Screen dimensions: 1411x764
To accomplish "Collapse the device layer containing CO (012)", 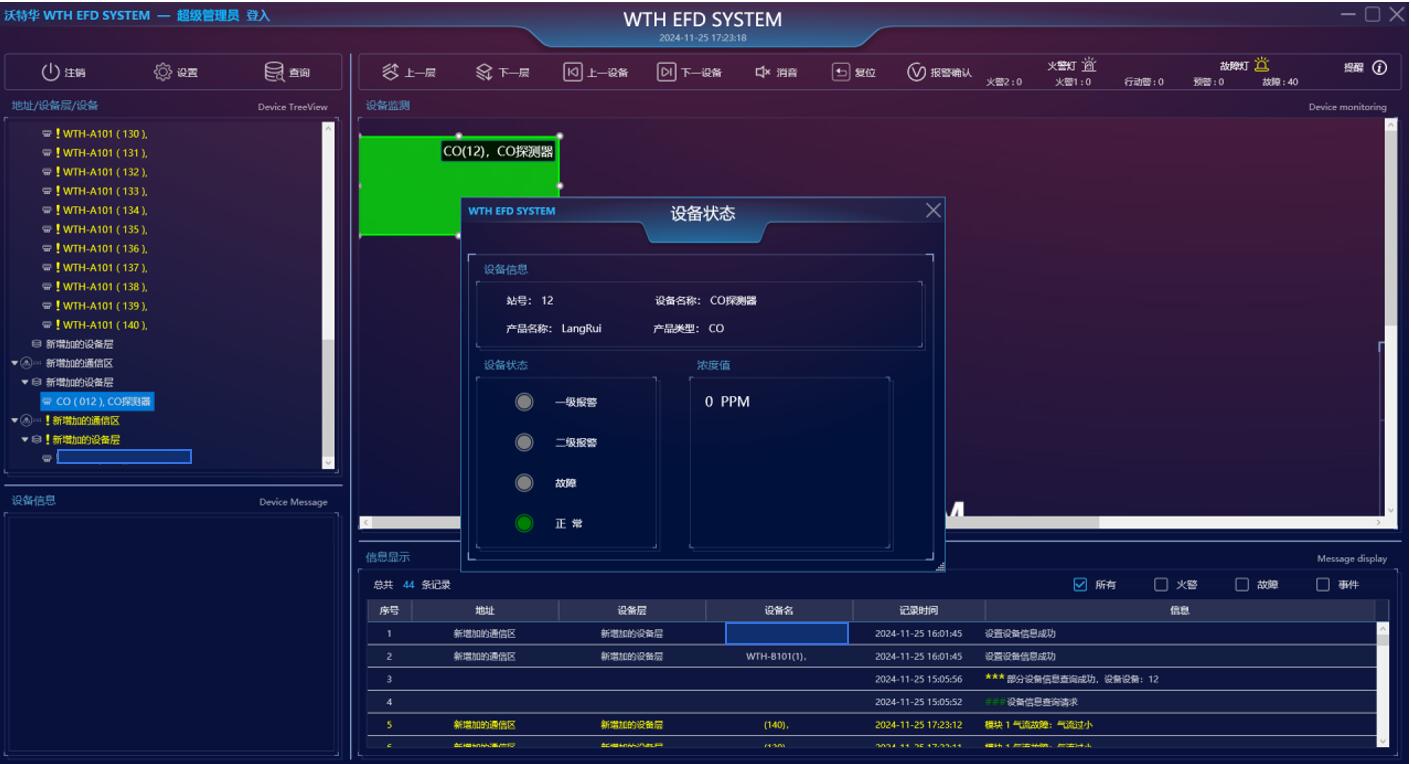I will click(26, 382).
